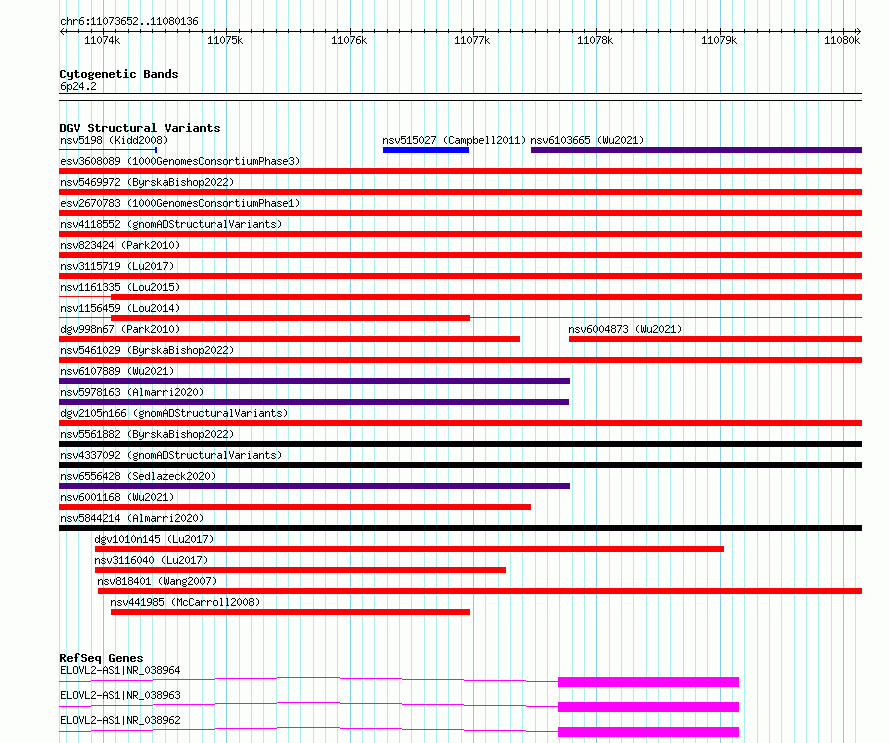Screen dimensions: 890x743
Task: Click the black bar under nsv5844214
Action: 460,528
